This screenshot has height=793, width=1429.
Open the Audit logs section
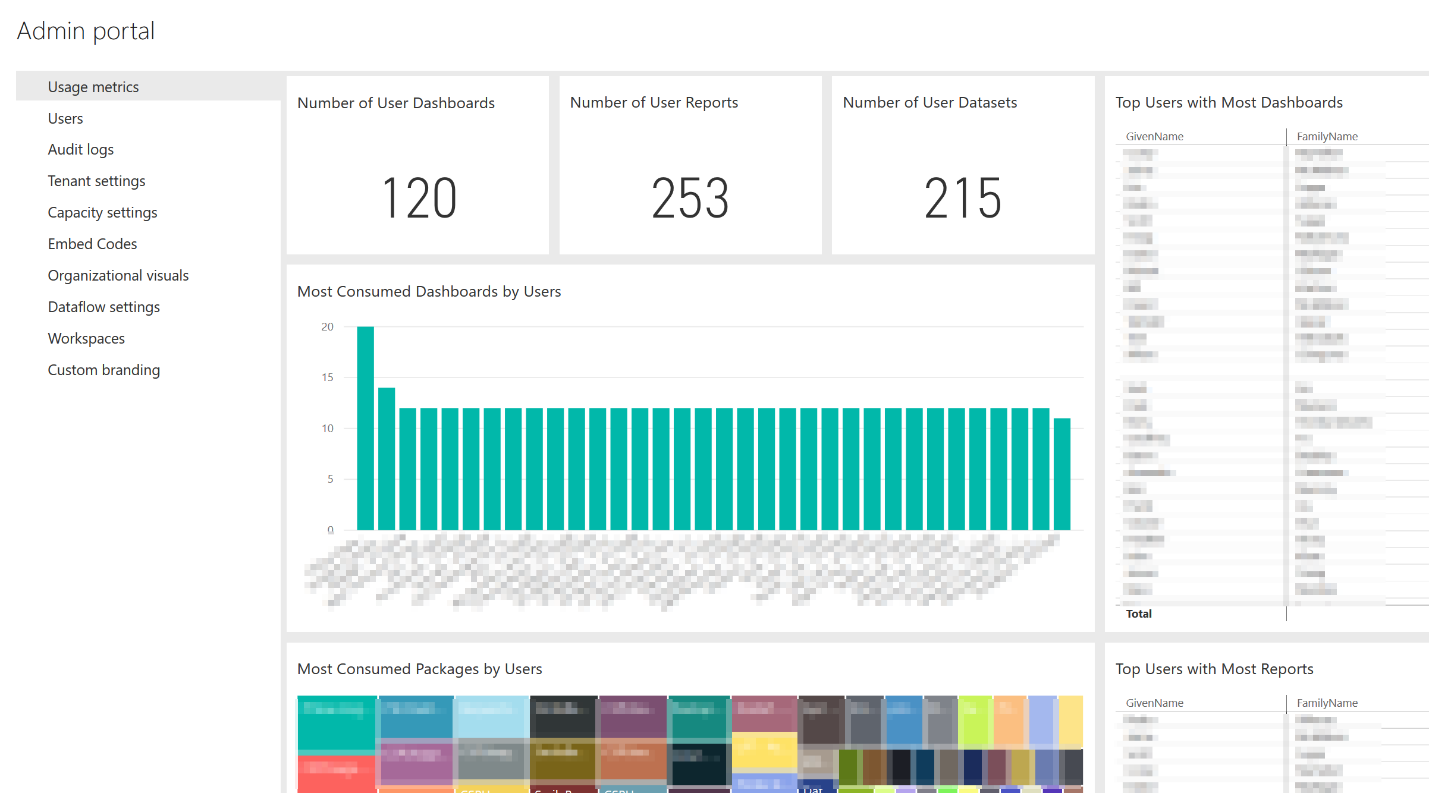[81, 149]
